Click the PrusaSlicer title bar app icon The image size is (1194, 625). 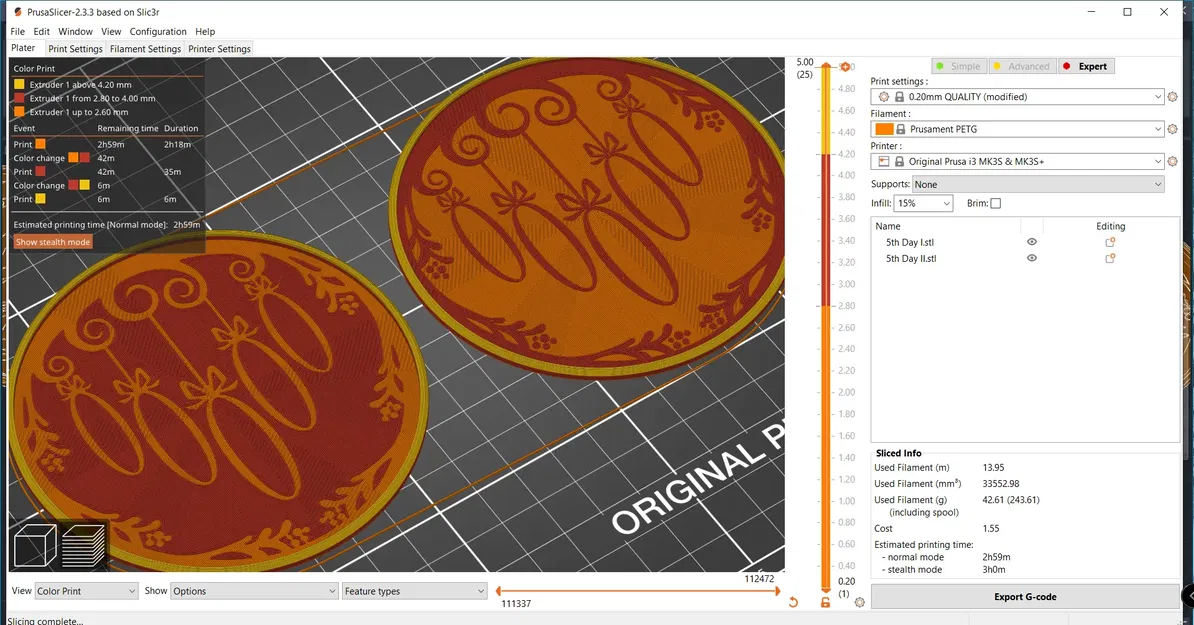pyautogui.click(x=18, y=11)
